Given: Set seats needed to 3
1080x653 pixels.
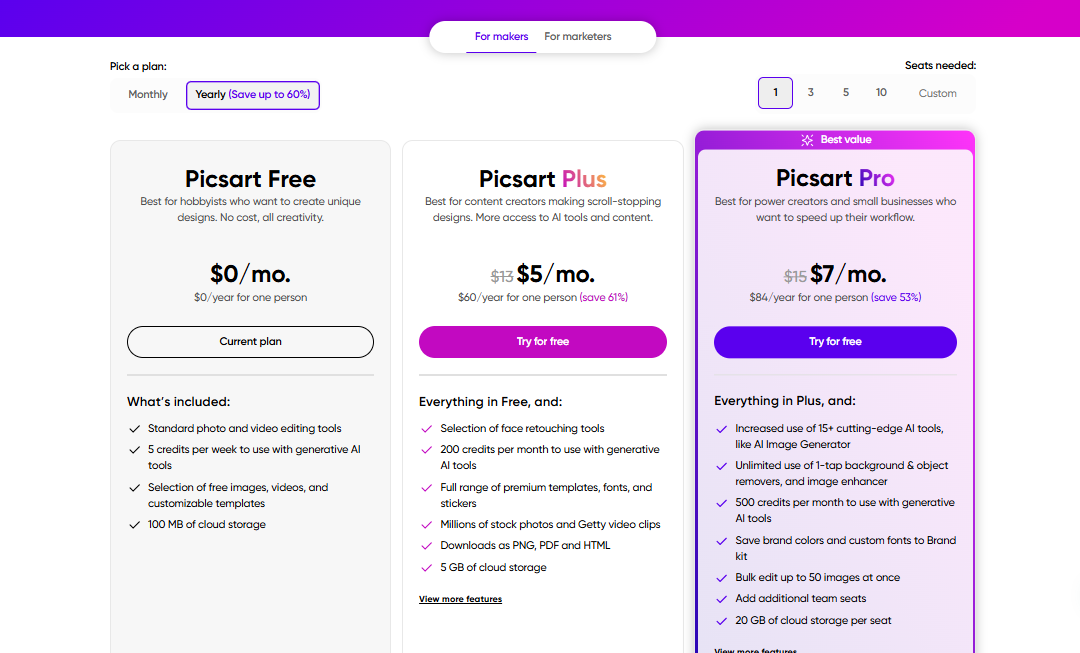Looking at the screenshot, I should pyautogui.click(x=811, y=93).
